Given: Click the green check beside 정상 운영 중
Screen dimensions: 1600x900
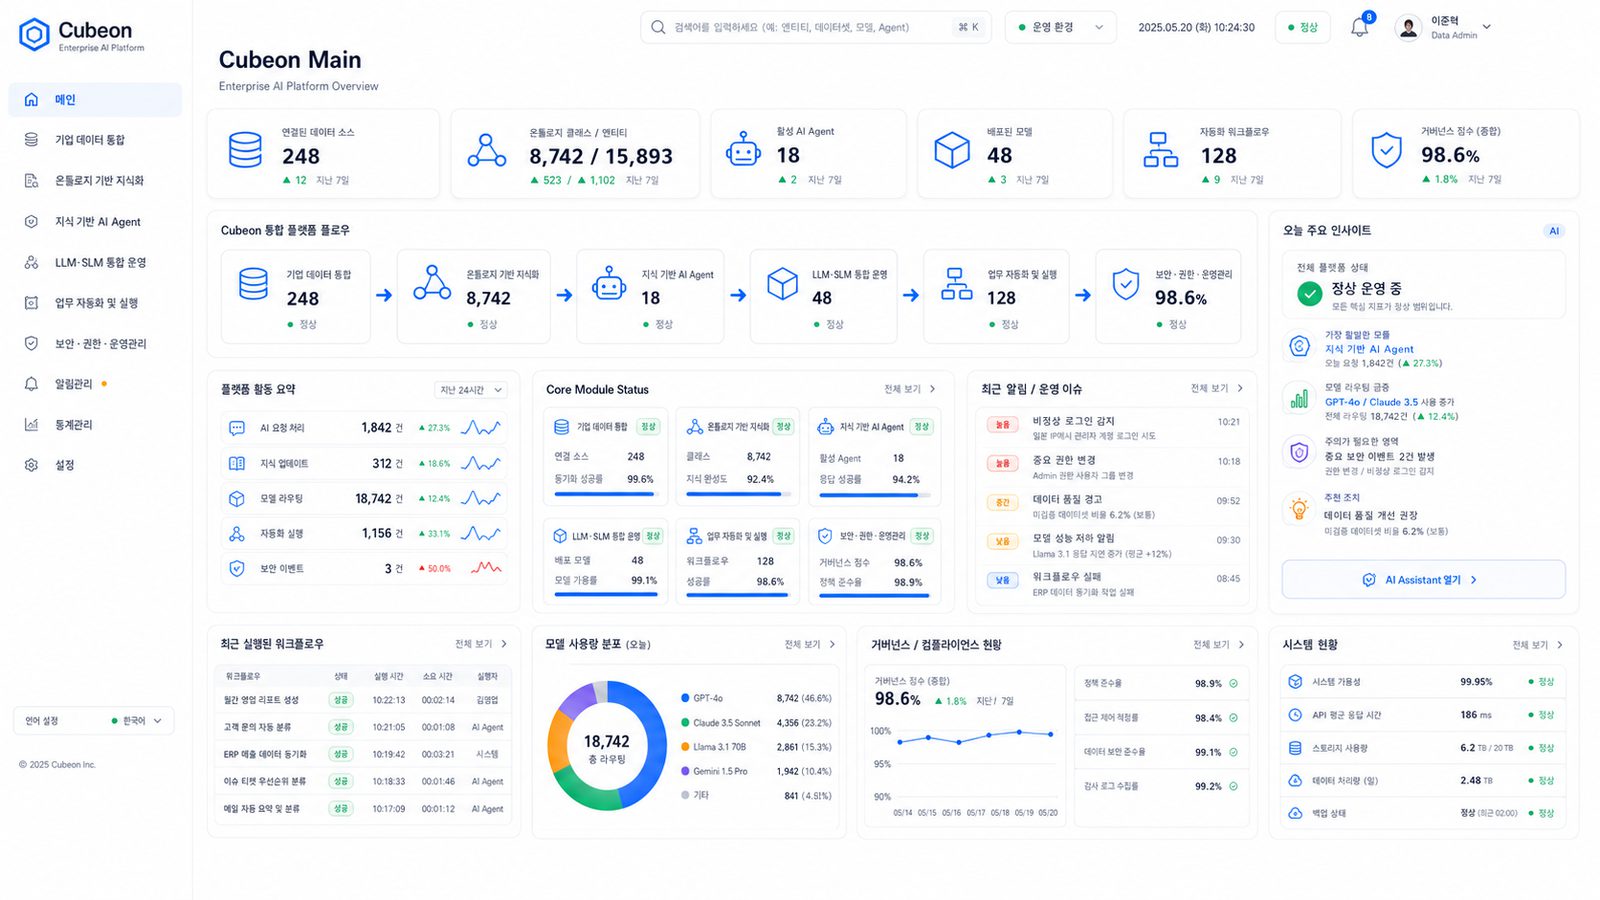Looking at the screenshot, I should coord(1309,293).
